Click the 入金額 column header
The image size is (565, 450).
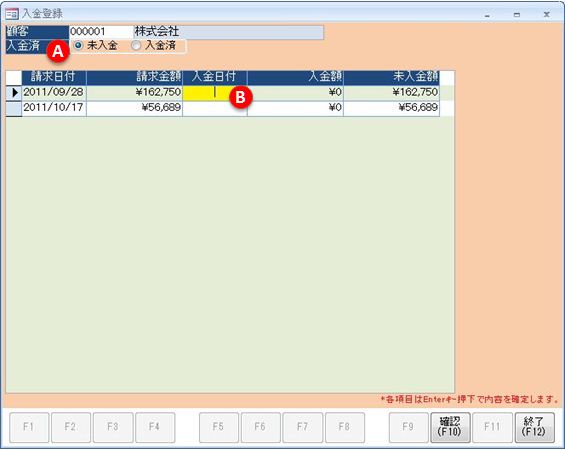click(x=295, y=77)
